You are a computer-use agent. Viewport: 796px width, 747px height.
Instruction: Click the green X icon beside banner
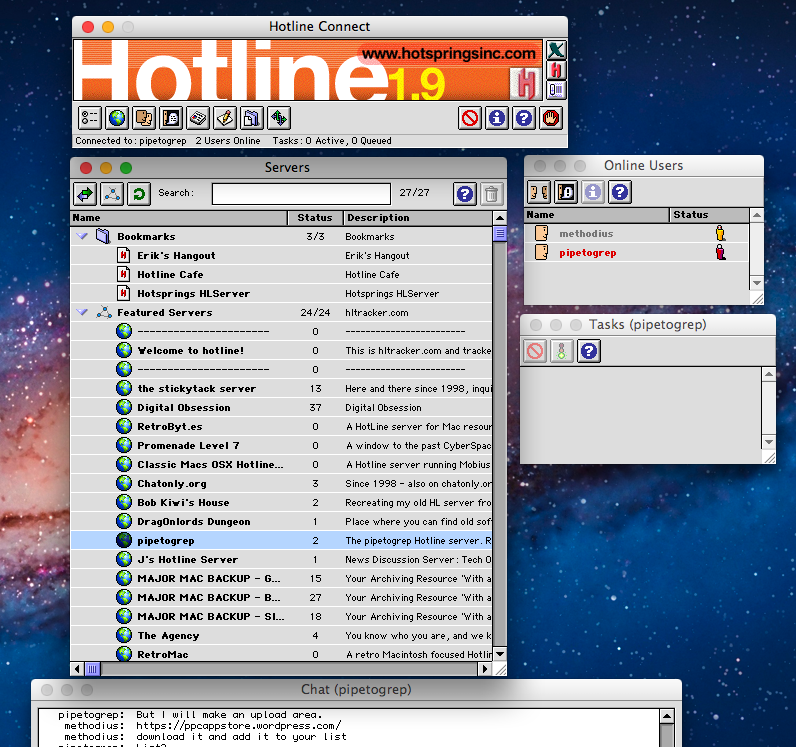tap(556, 50)
